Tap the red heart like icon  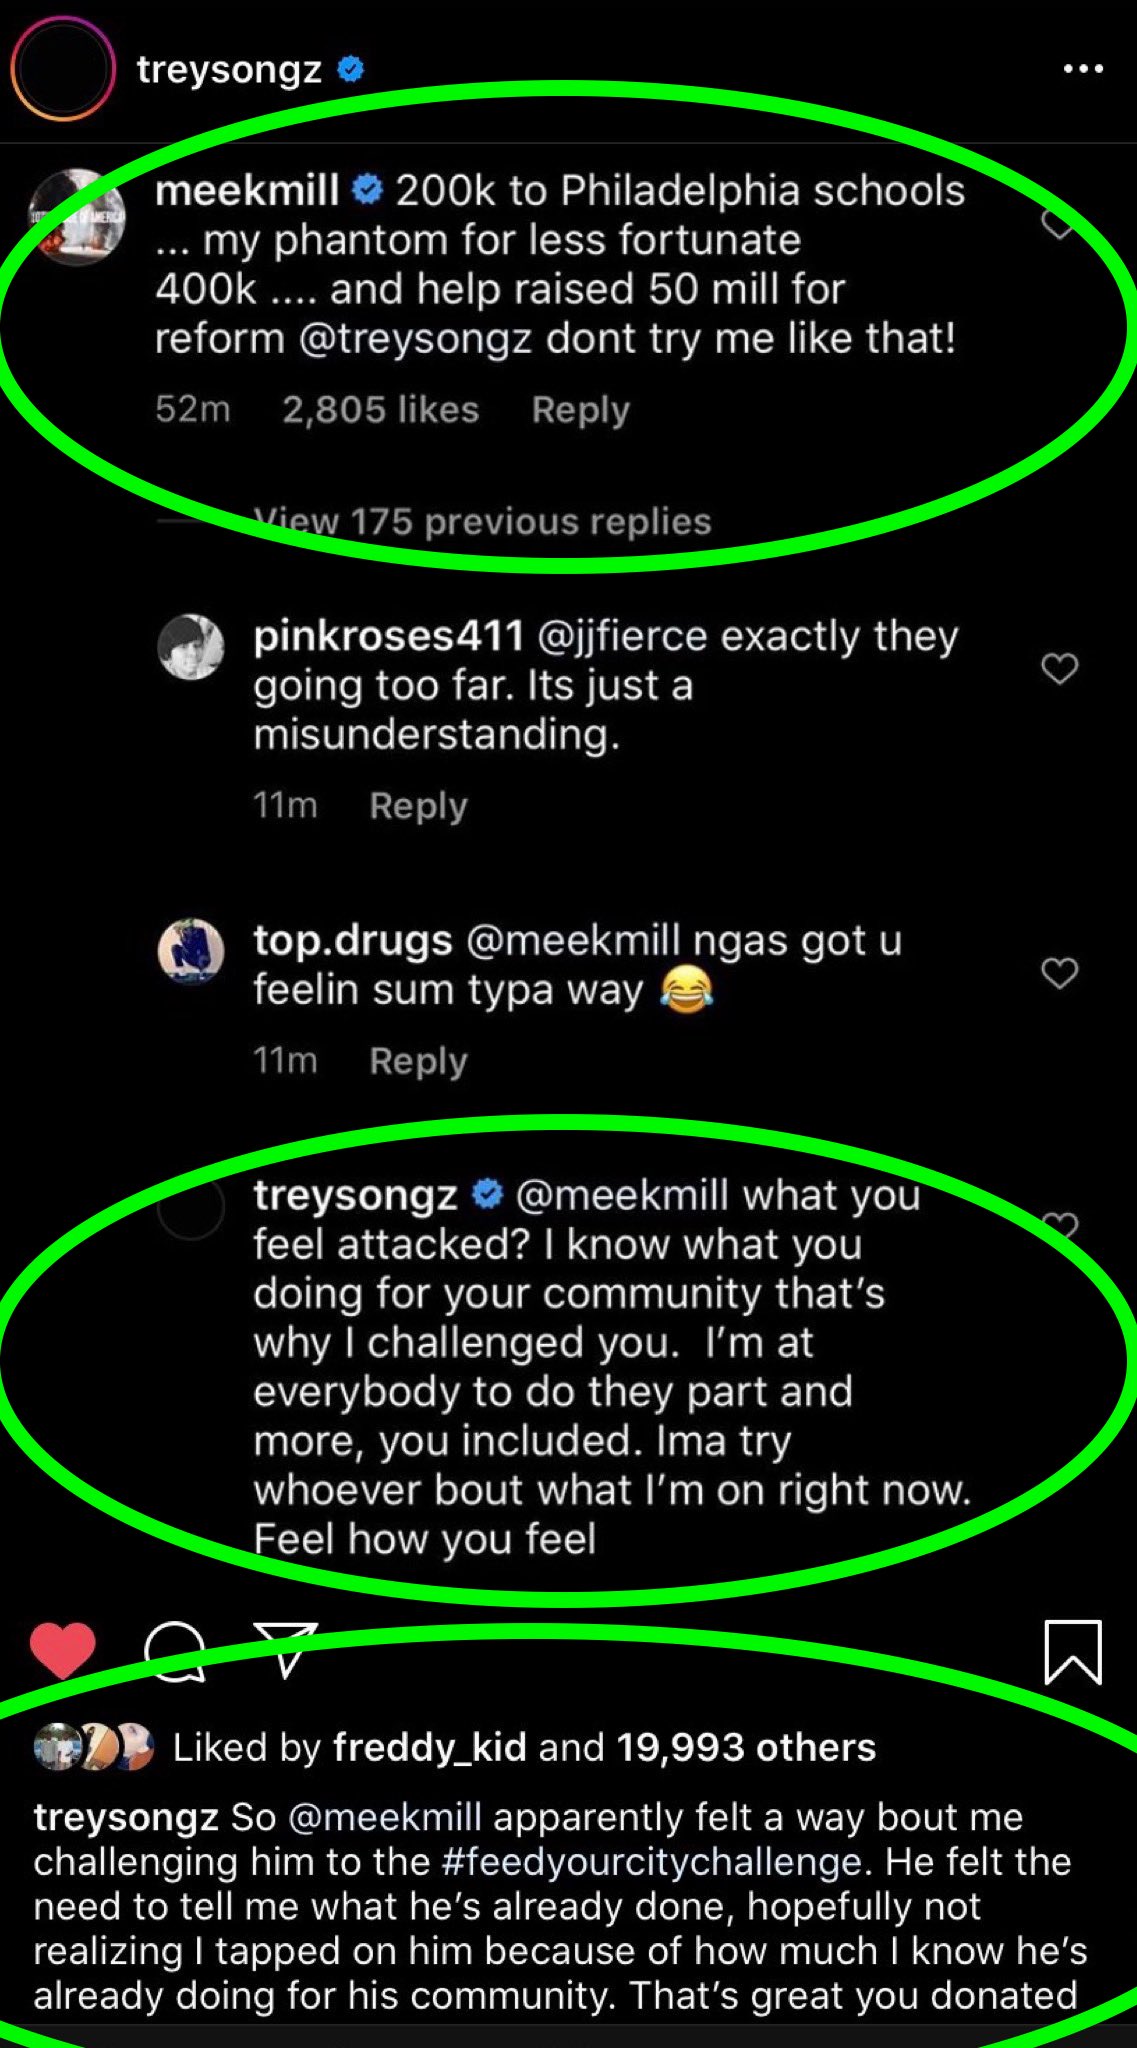click(63, 1651)
